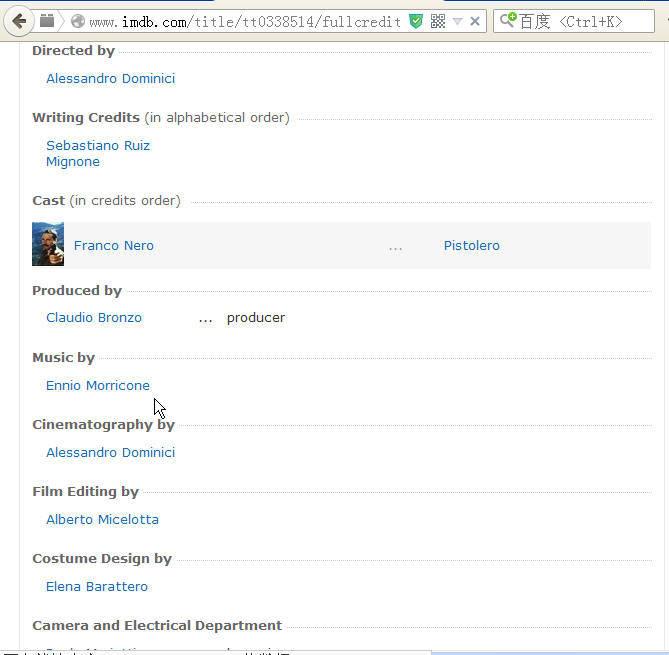Go back with the browser back arrow

[19, 21]
